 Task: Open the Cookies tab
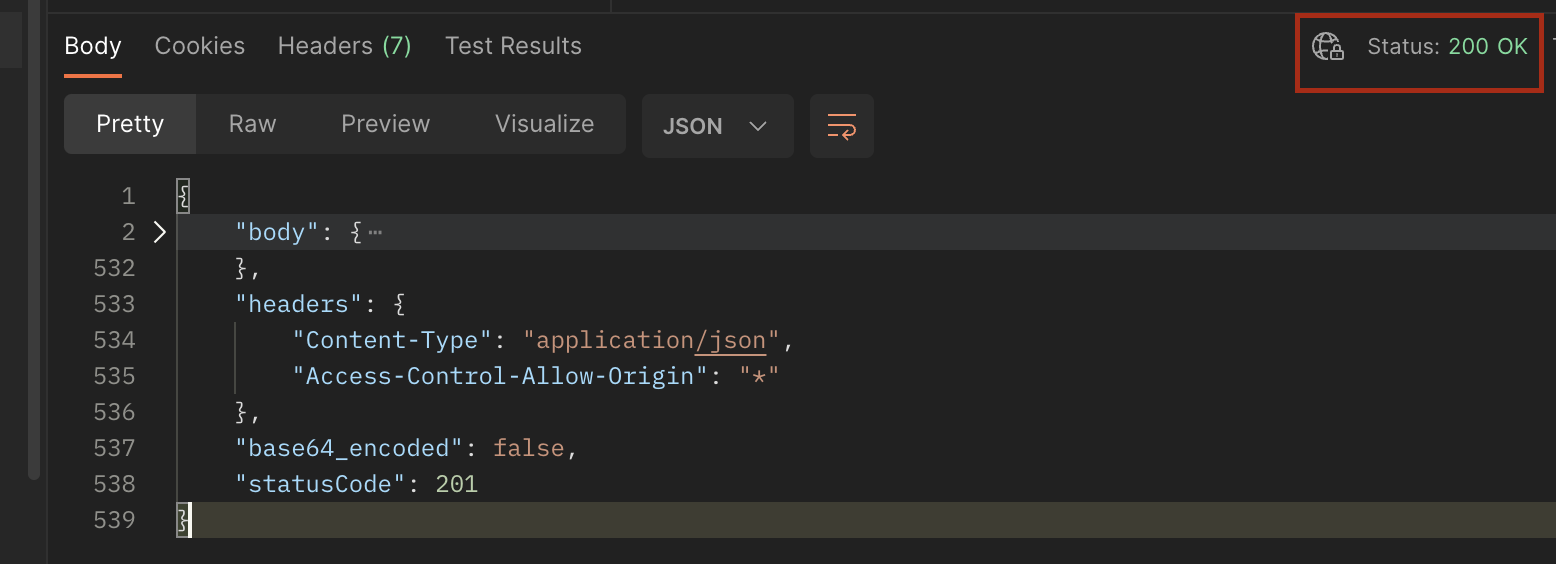(200, 46)
